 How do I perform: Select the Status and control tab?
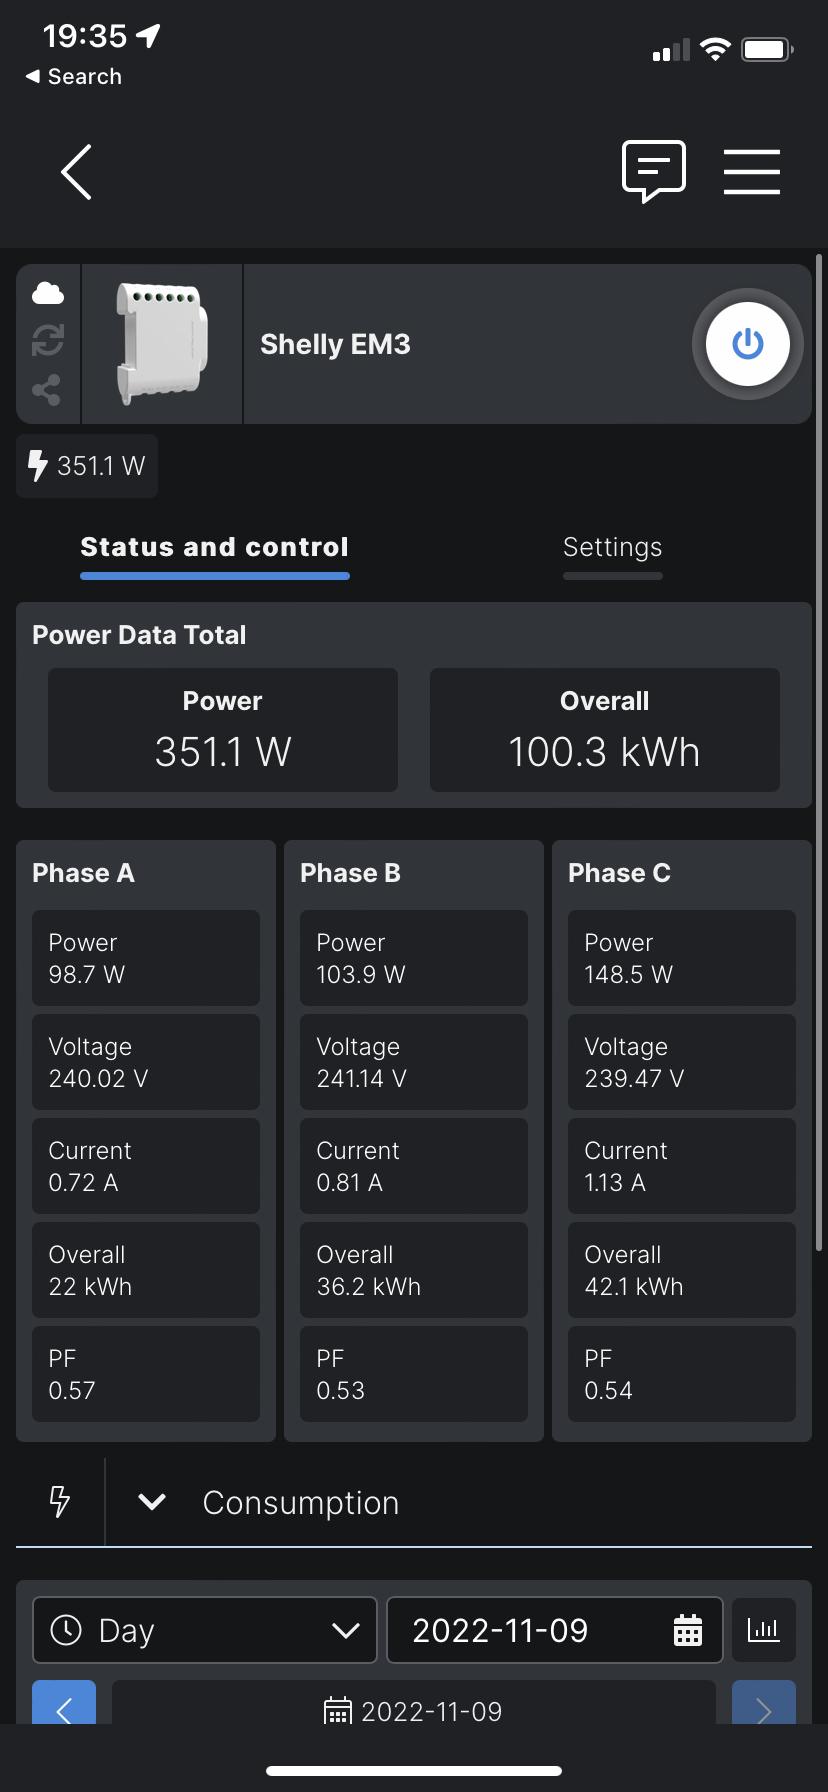coord(214,548)
